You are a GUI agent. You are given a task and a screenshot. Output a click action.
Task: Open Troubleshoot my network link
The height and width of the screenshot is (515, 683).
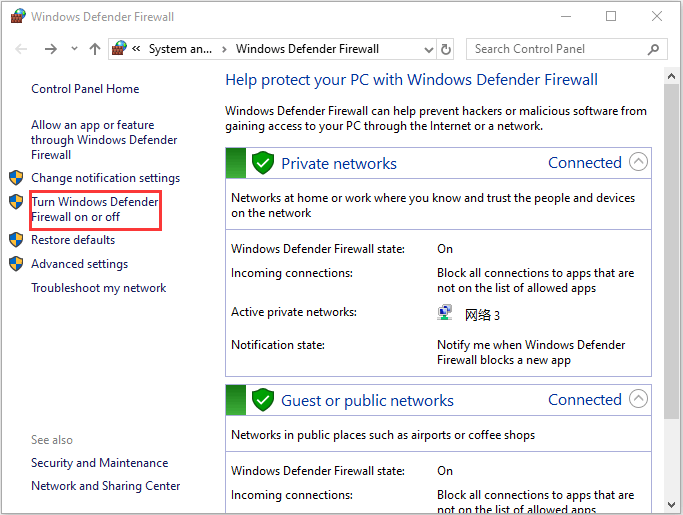tap(99, 288)
